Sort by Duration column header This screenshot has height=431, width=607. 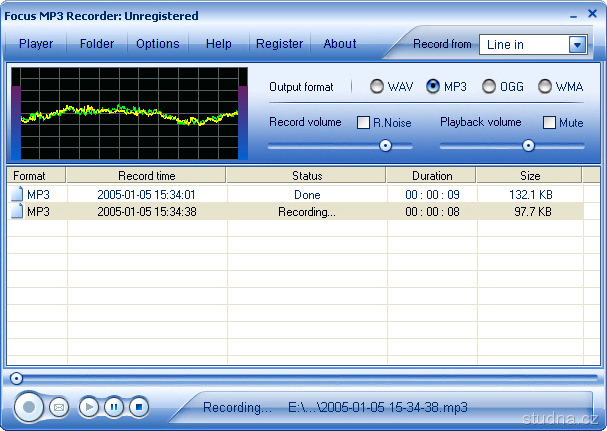[432, 175]
